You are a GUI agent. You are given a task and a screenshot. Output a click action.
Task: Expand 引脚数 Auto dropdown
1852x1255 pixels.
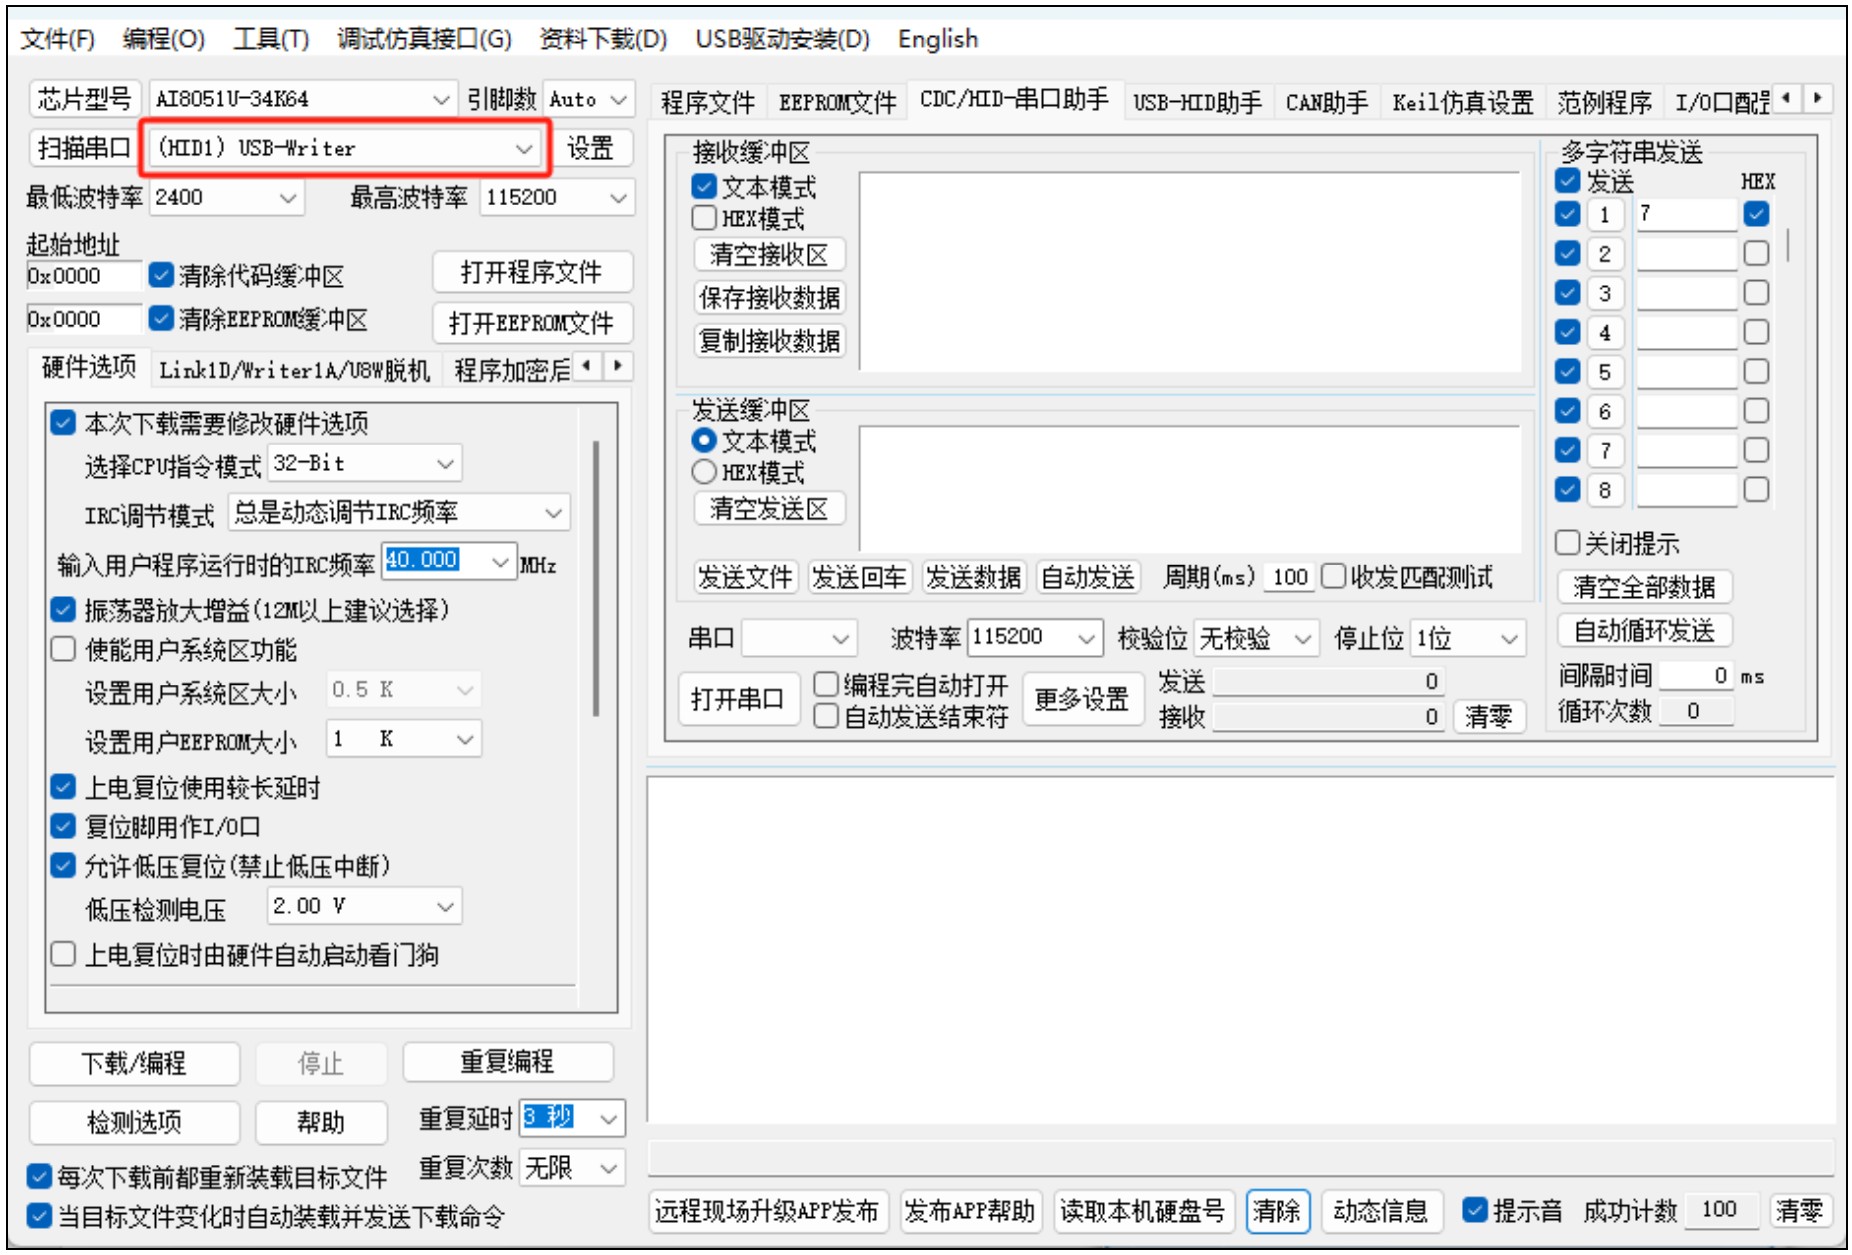618,99
